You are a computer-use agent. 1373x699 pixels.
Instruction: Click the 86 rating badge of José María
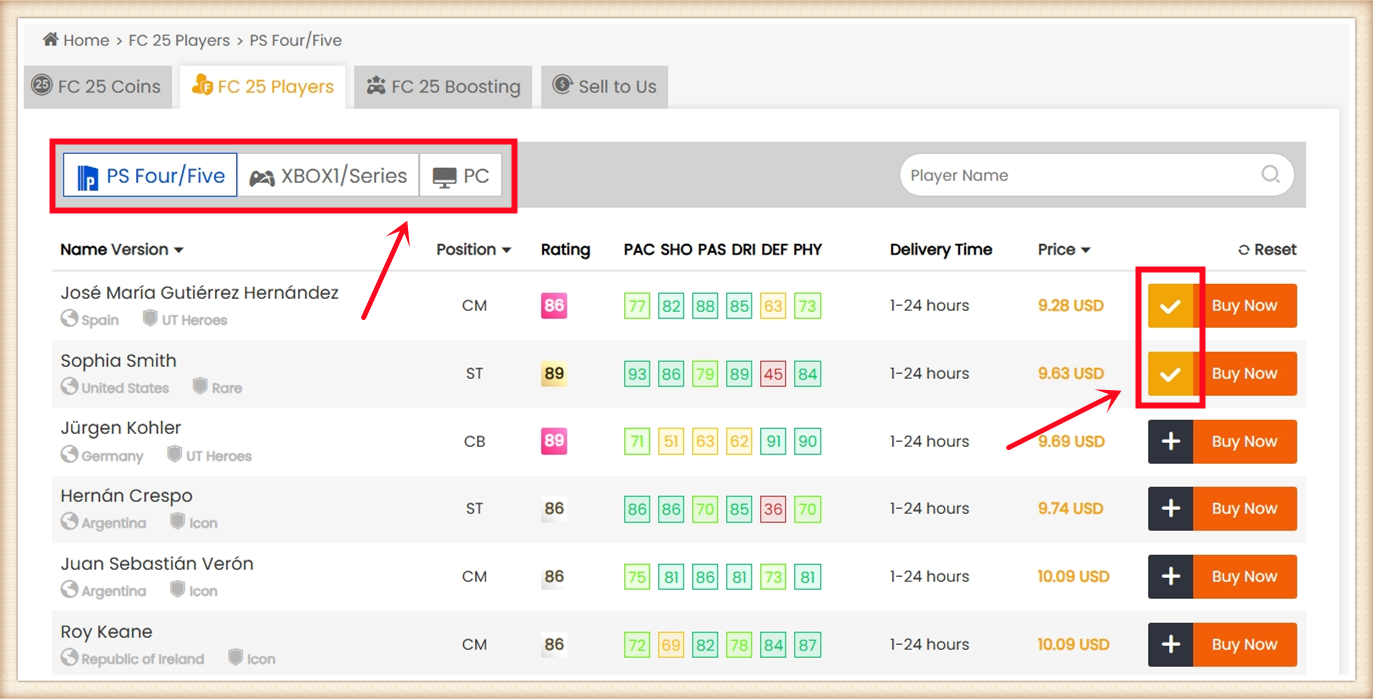554,305
